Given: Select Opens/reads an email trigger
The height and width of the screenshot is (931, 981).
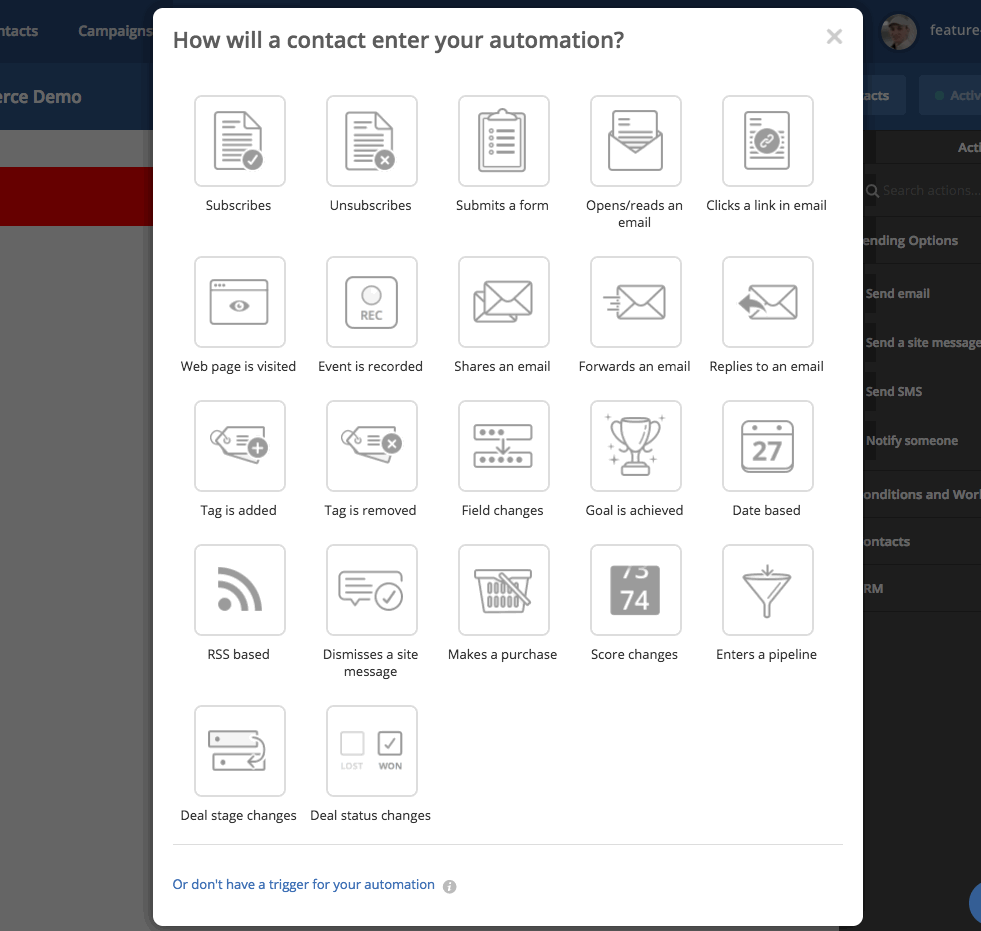Looking at the screenshot, I should 635,141.
